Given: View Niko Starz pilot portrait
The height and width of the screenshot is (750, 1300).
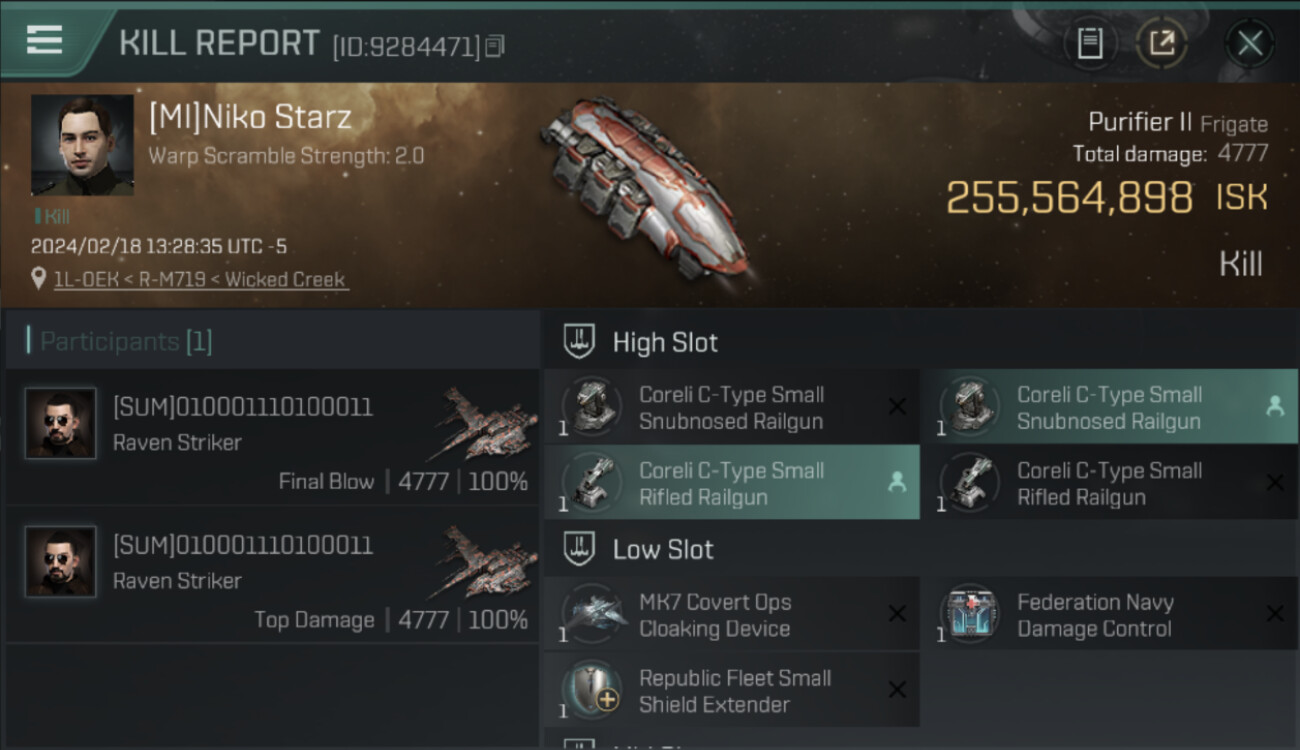Looking at the screenshot, I should pyautogui.click(x=82, y=145).
